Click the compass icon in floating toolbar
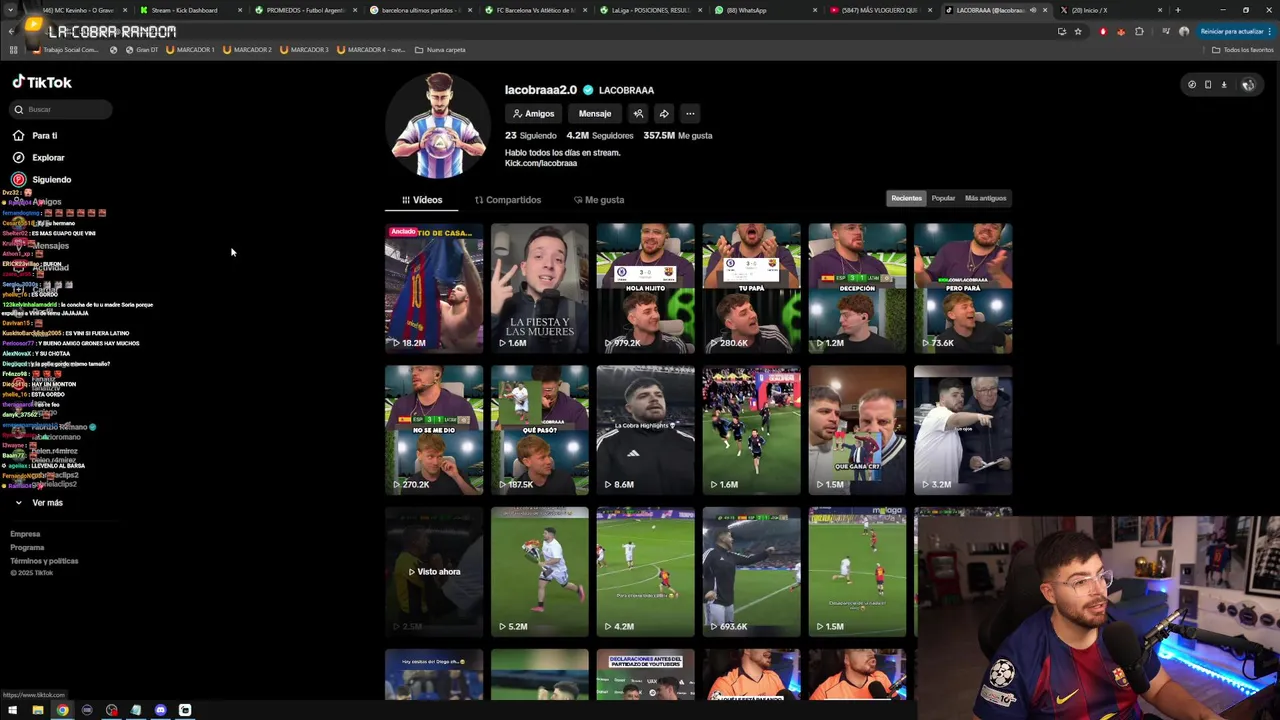 click(x=1191, y=85)
